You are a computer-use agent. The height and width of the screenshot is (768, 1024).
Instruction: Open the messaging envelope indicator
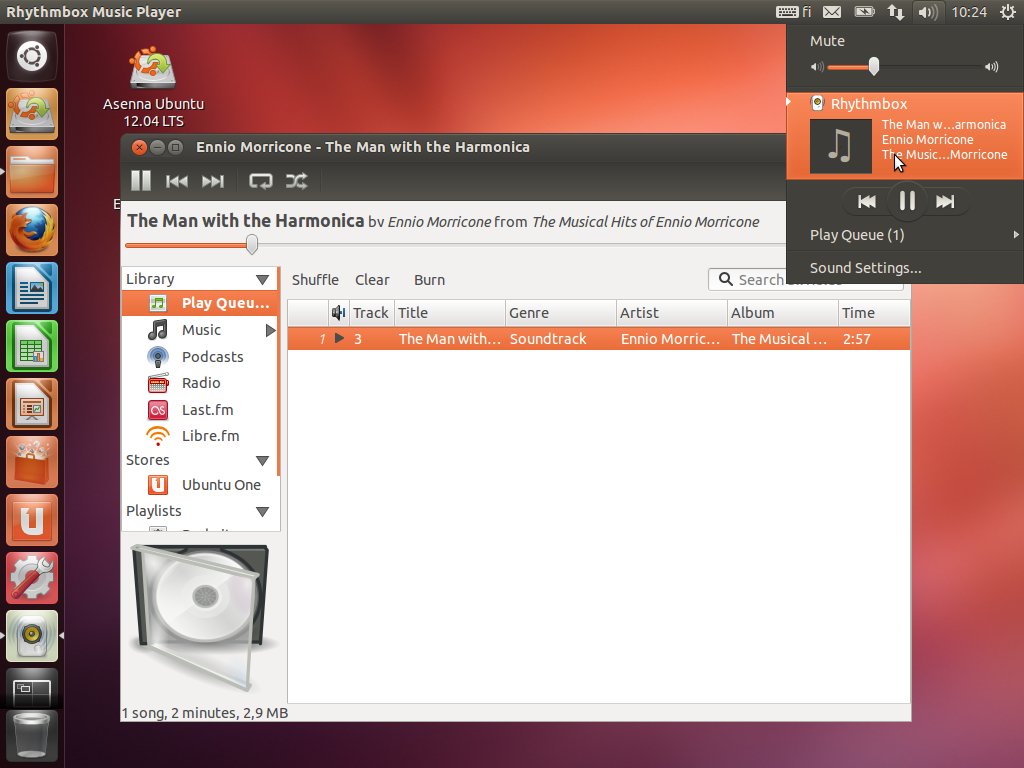[831, 12]
